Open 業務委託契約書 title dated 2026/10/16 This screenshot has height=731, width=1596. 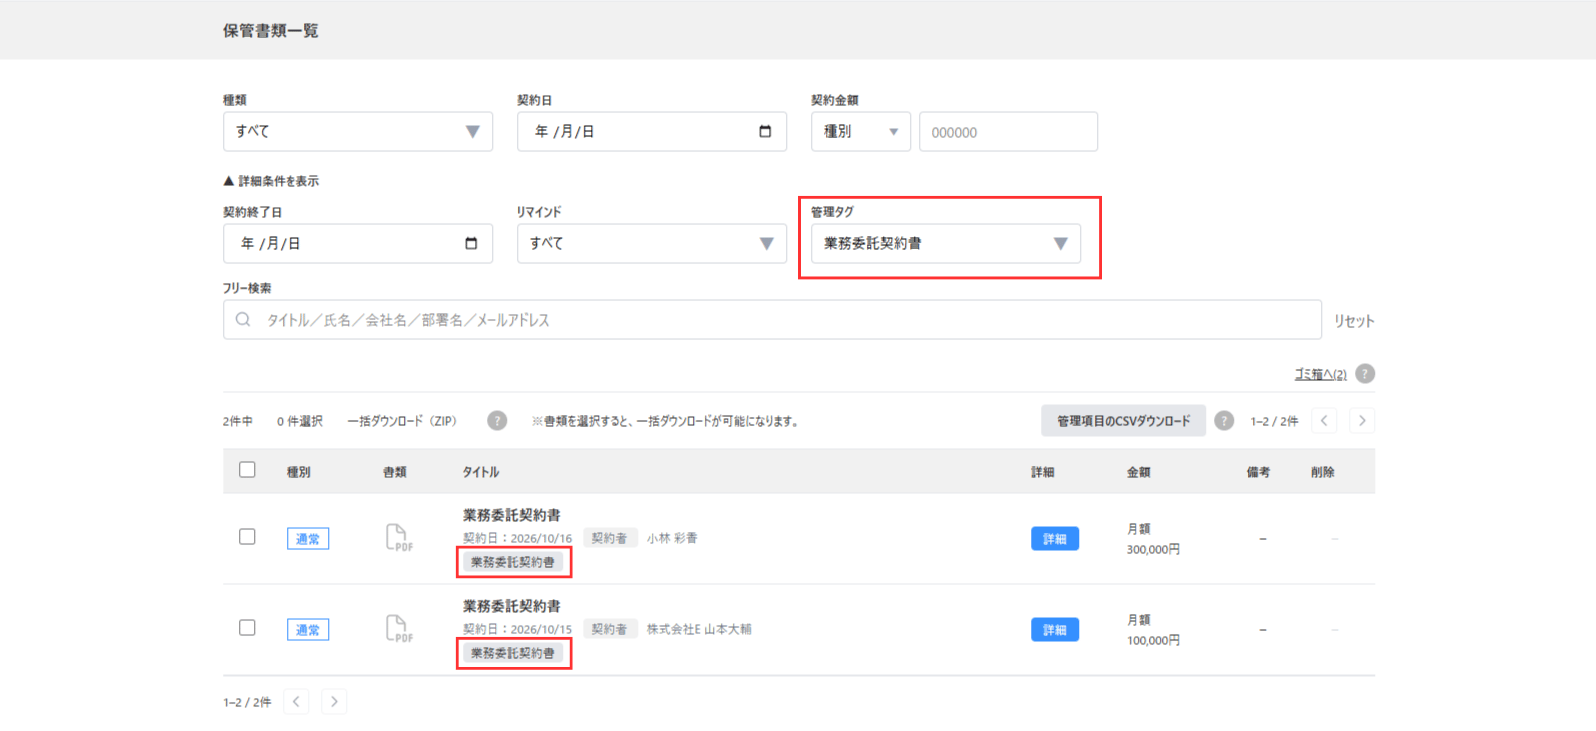[511, 515]
